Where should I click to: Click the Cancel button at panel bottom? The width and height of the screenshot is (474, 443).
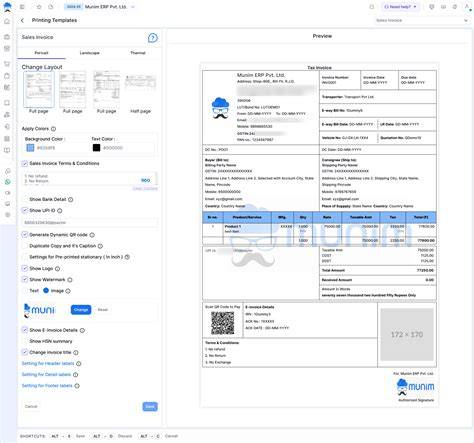(31, 407)
